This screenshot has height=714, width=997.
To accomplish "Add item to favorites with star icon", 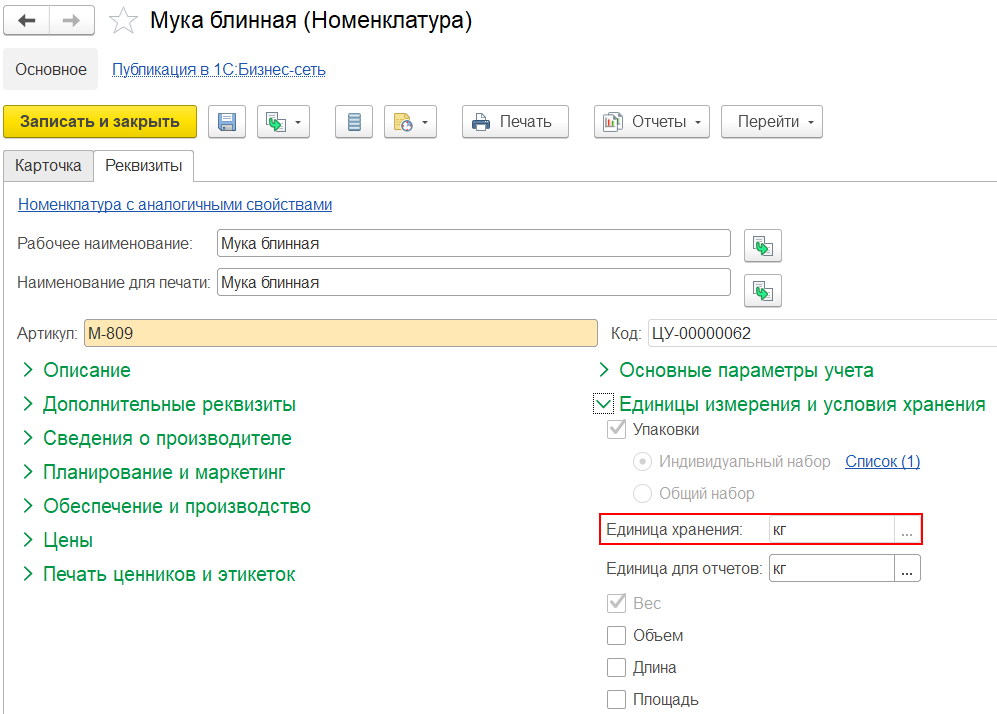I will [x=122, y=20].
